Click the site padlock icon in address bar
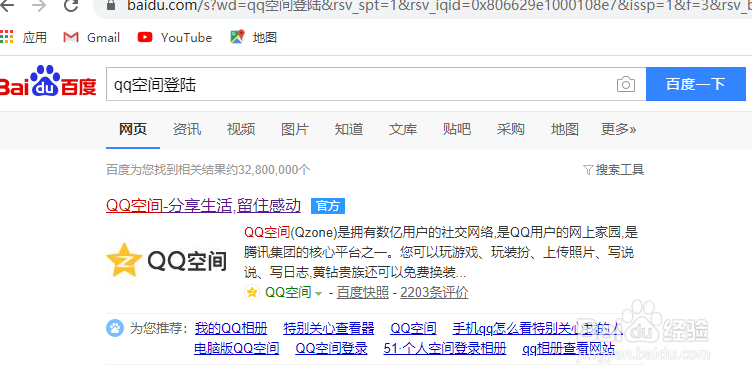The image size is (752, 380). point(111,5)
